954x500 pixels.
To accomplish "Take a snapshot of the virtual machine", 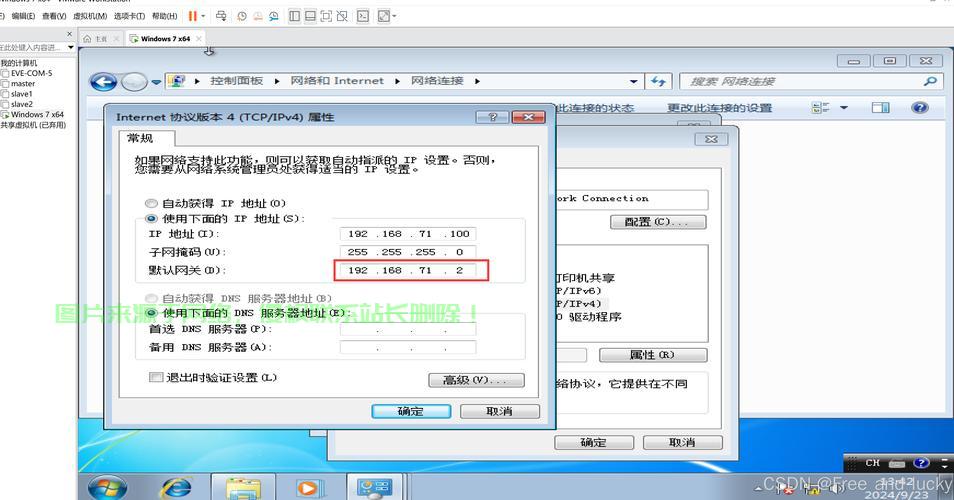I will [242, 16].
